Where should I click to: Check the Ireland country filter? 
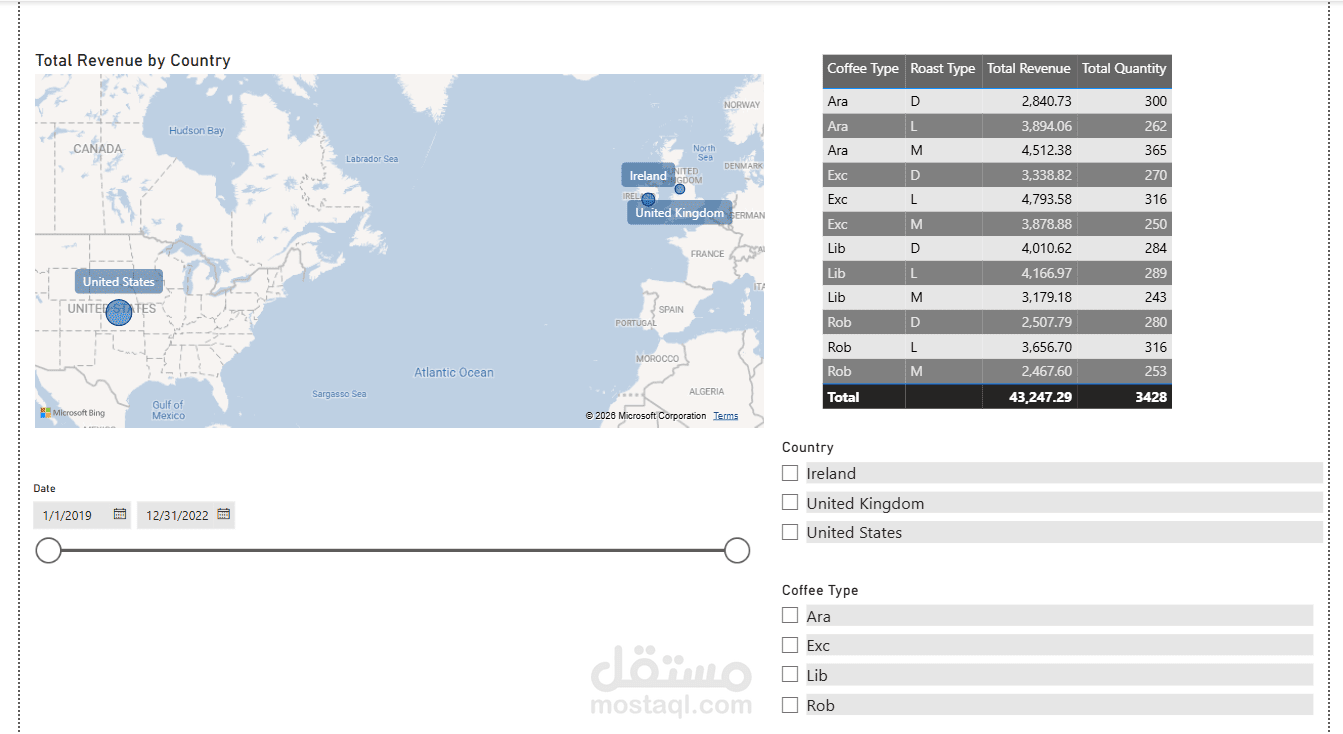click(x=789, y=473)
